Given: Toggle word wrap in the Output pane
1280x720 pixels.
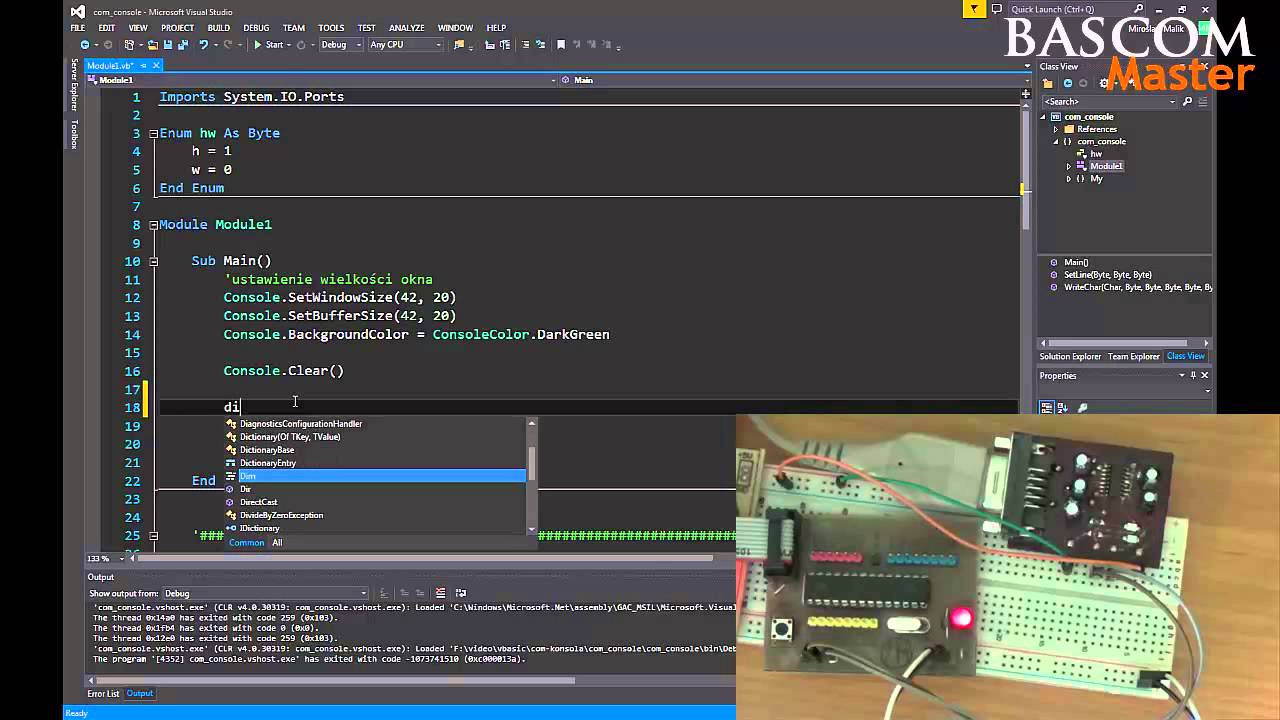Looking at the screenshot, I should click(459, 593).
